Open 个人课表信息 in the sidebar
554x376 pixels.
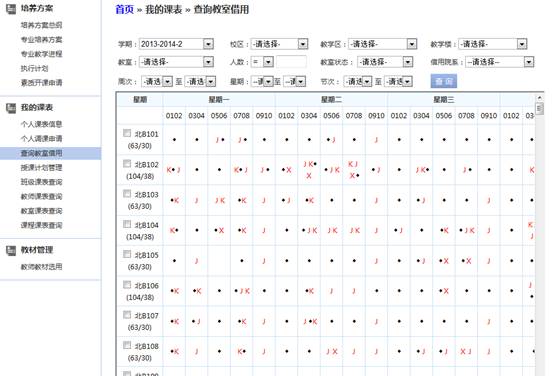click(x=41, y=124)
